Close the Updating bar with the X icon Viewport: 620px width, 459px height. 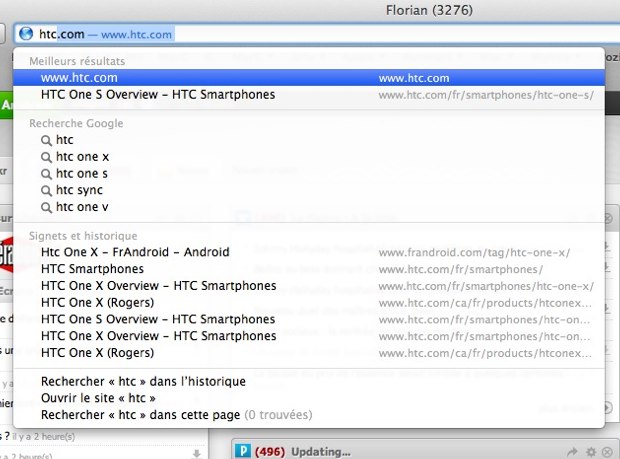tap(607, 452)
